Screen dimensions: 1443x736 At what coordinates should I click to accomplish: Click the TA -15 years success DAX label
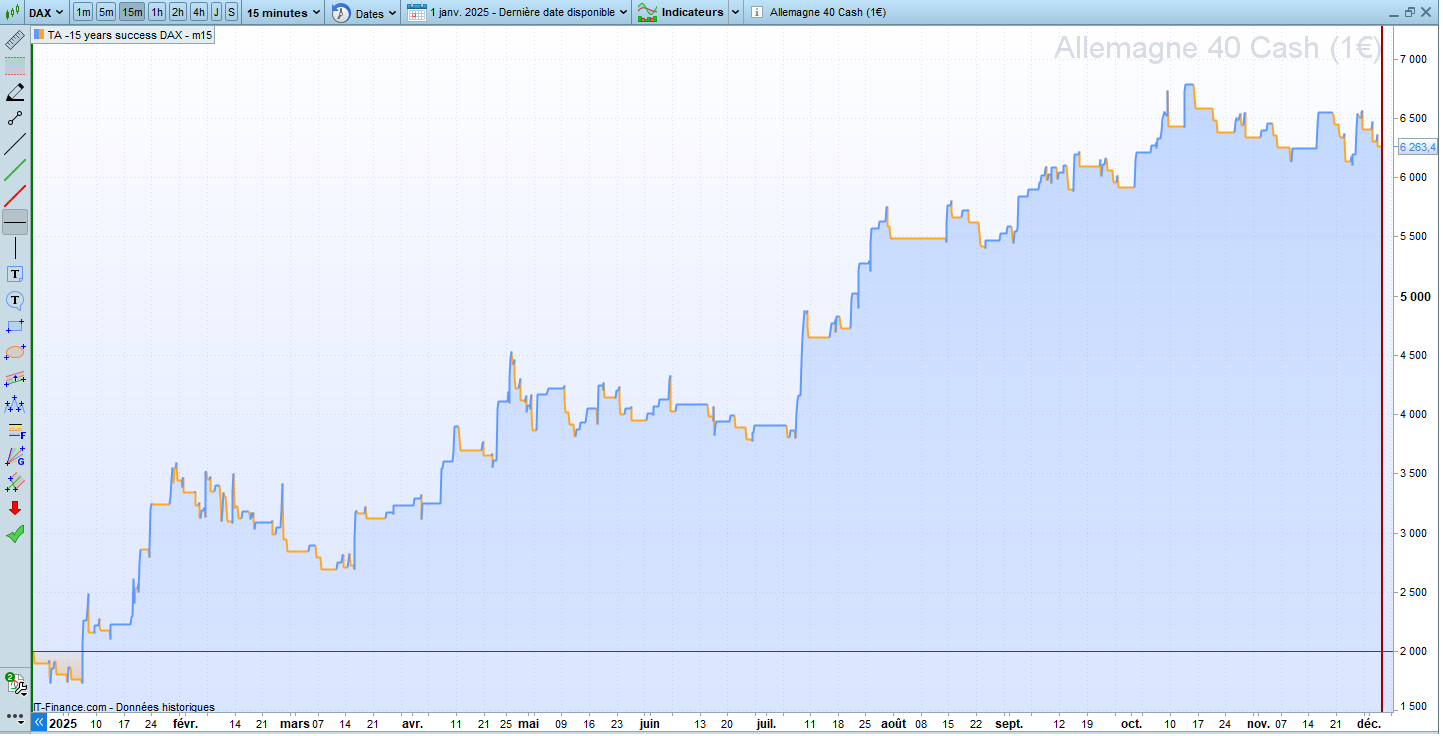click(x=129, y=35)
